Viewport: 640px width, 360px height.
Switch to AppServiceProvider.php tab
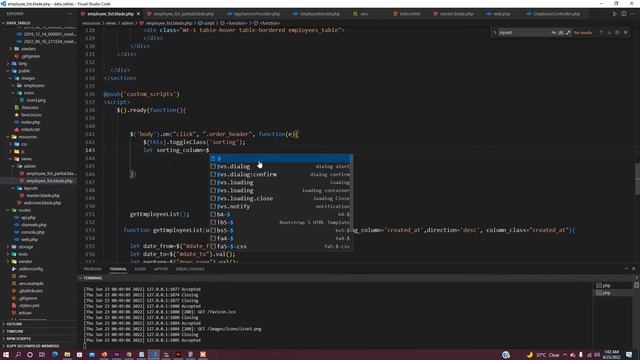click(x=257, y=13)
